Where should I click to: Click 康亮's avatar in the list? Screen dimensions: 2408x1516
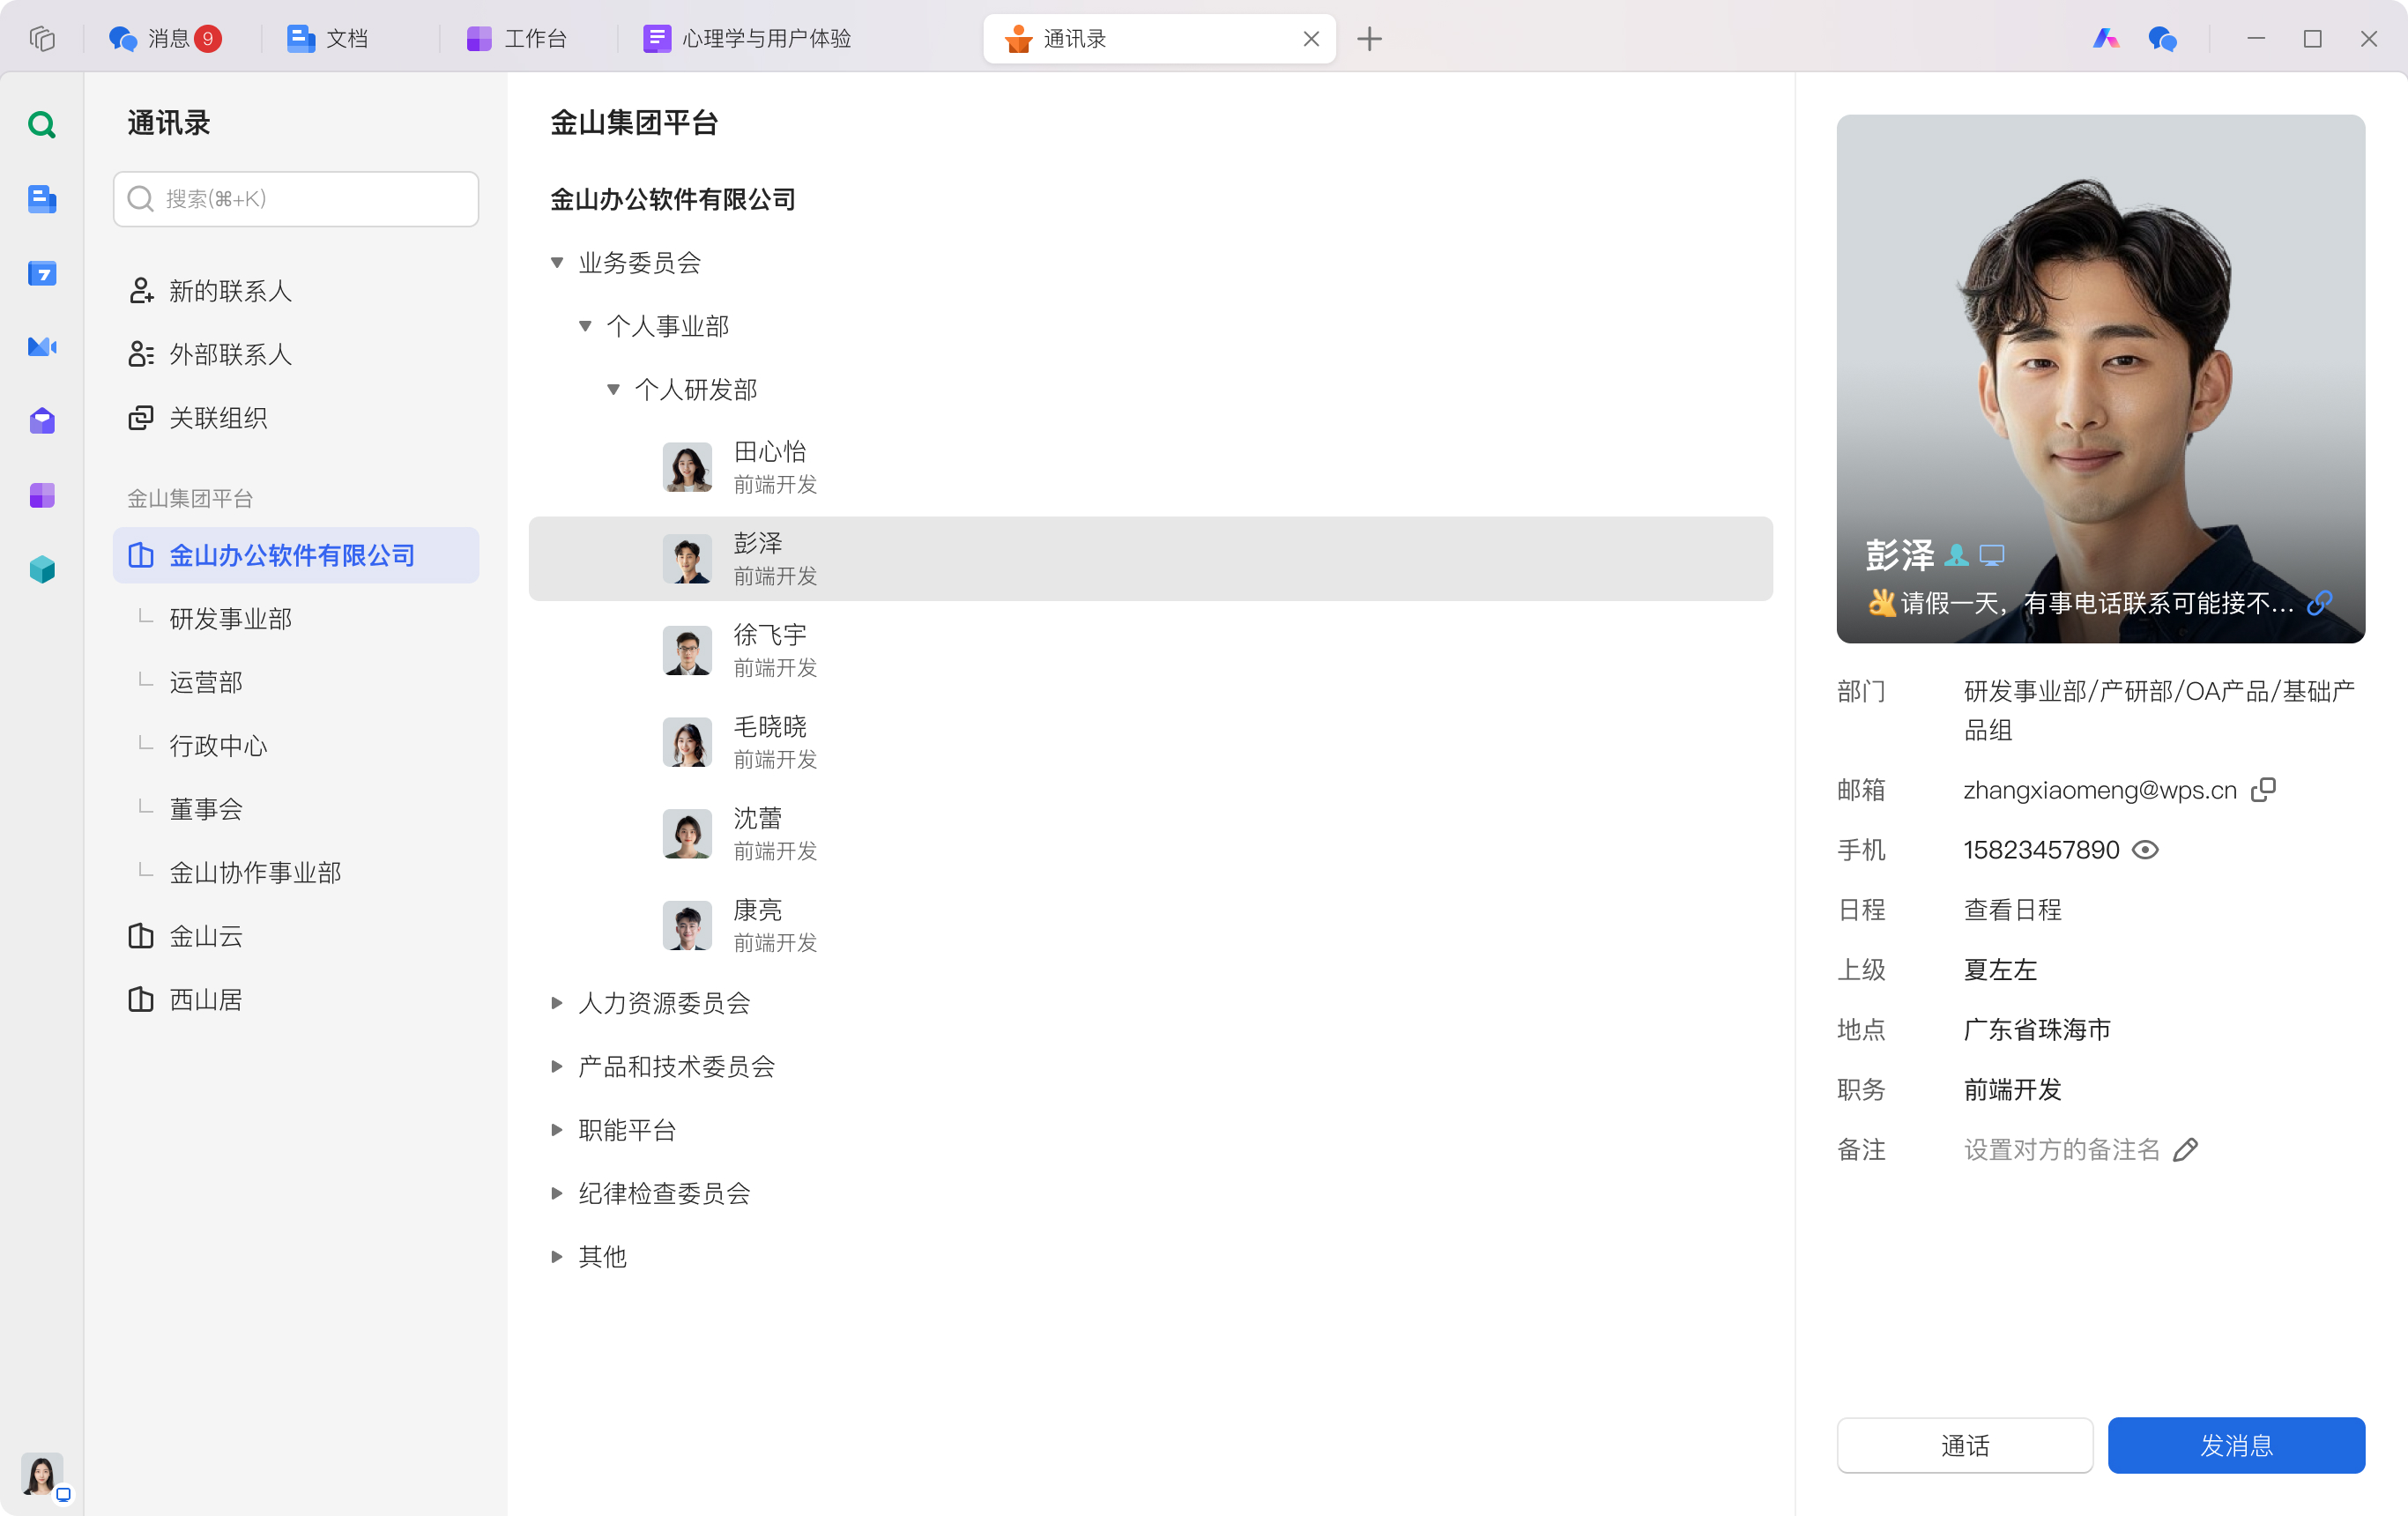click(687, 925)
